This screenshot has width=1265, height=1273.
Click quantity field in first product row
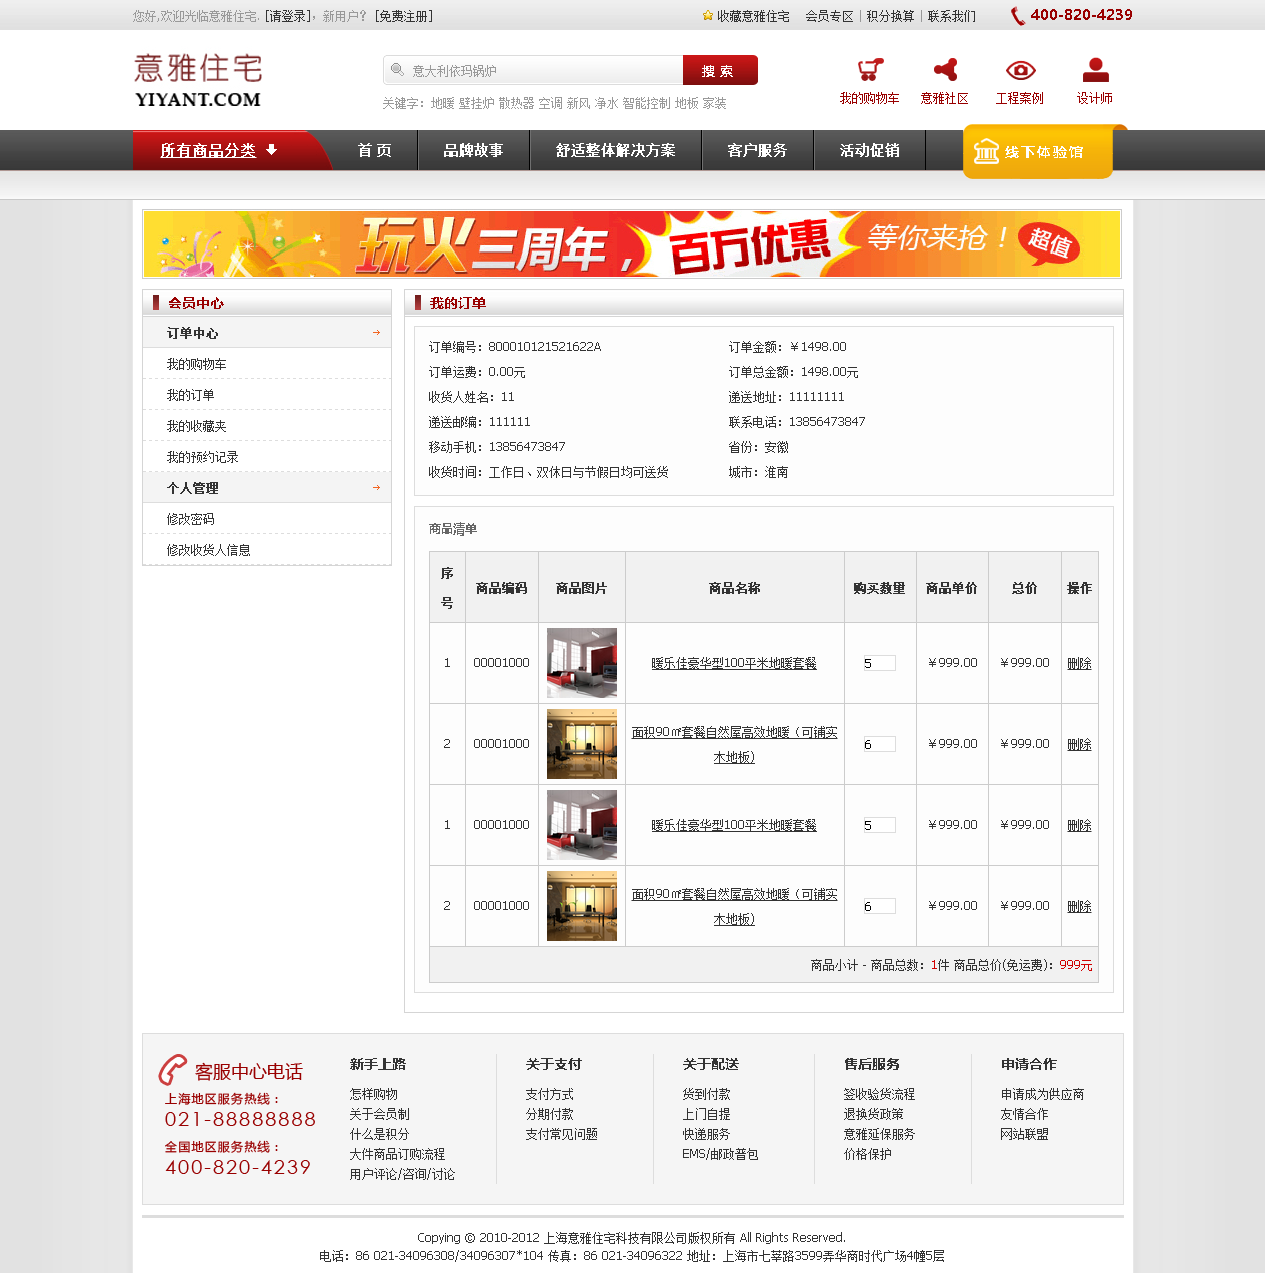pyautogui.click(x=878, y=663)
